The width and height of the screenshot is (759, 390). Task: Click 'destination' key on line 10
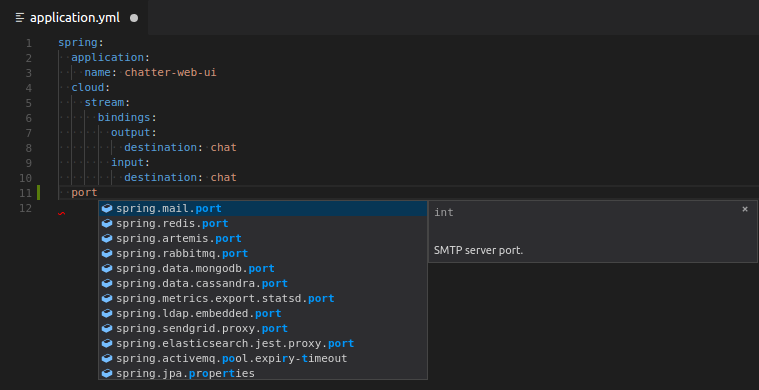click(160, 178)
